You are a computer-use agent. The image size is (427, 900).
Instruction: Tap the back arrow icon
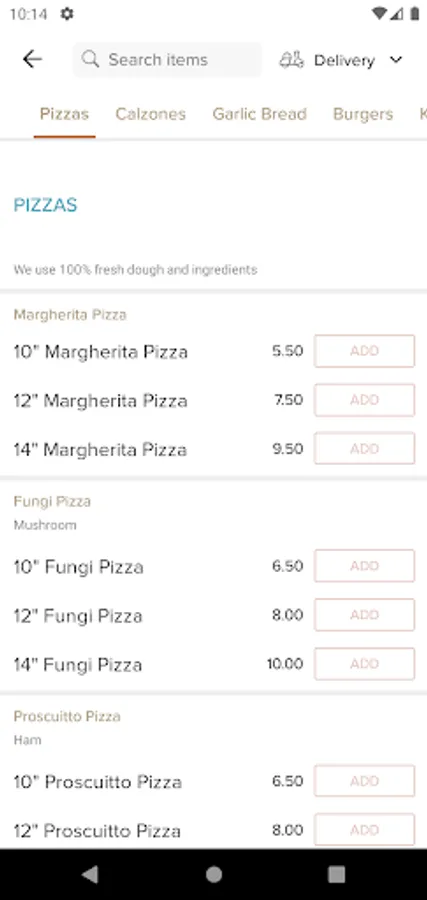pyautogui.click(x=32, y=59)
